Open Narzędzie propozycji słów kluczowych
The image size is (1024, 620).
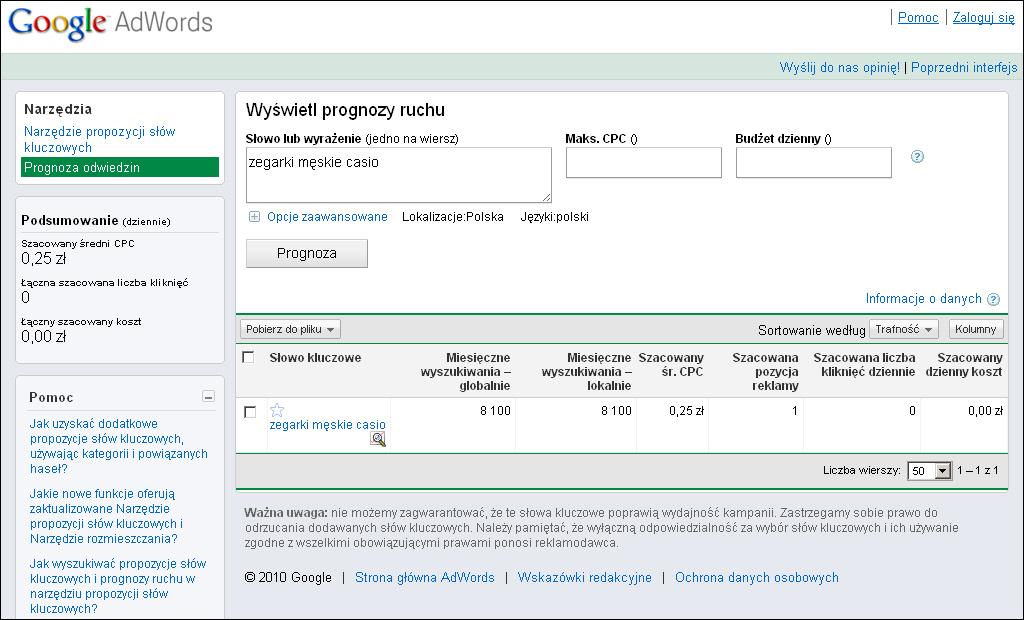pyautogui.click(x=99, y=139)
